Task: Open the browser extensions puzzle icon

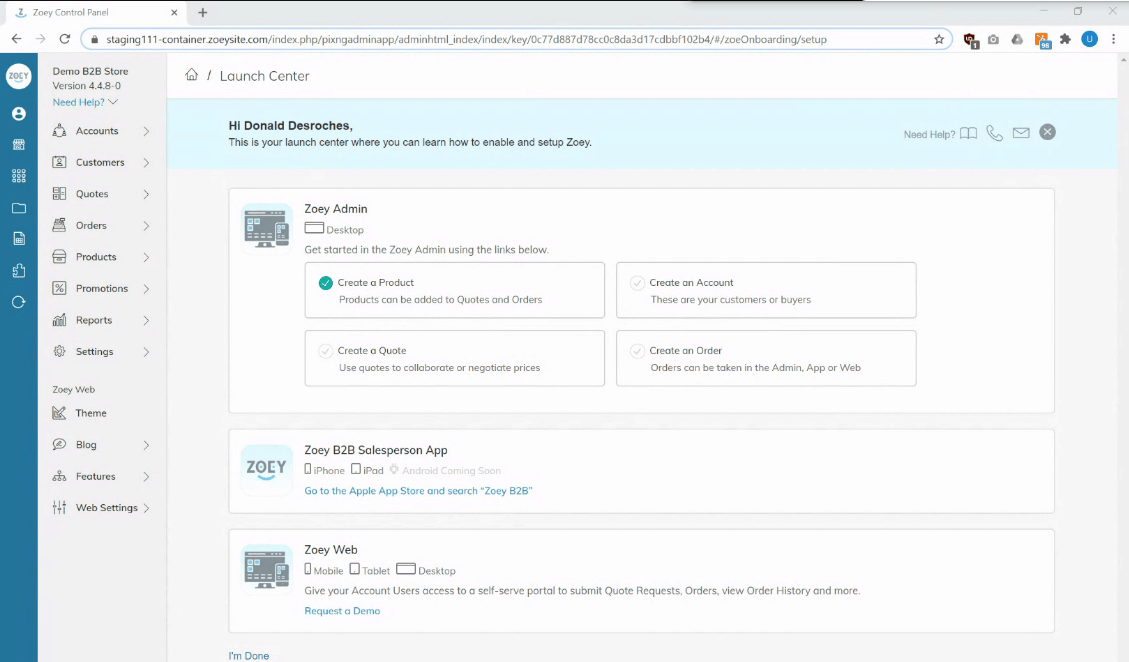Action: [x=1065, y=40]
